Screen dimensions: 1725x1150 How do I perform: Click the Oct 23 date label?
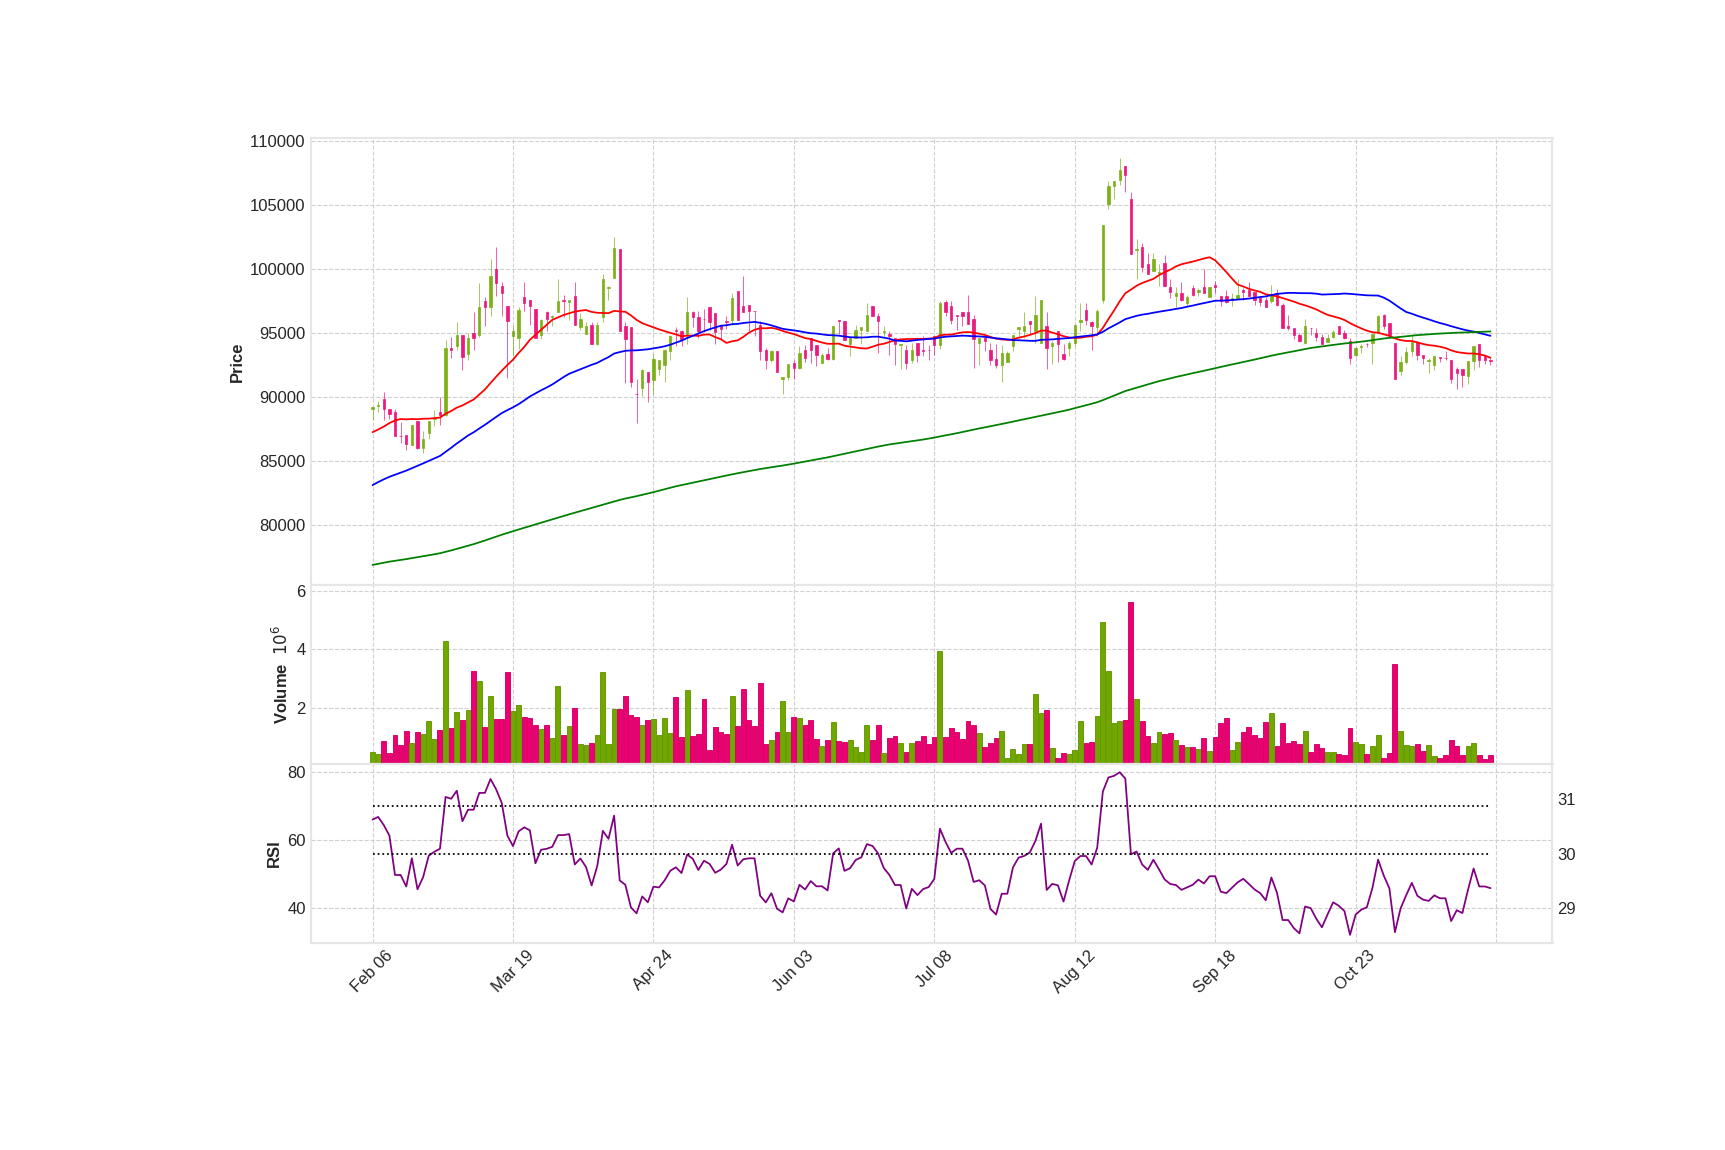pyautogui.click(x=1354, y=971)
